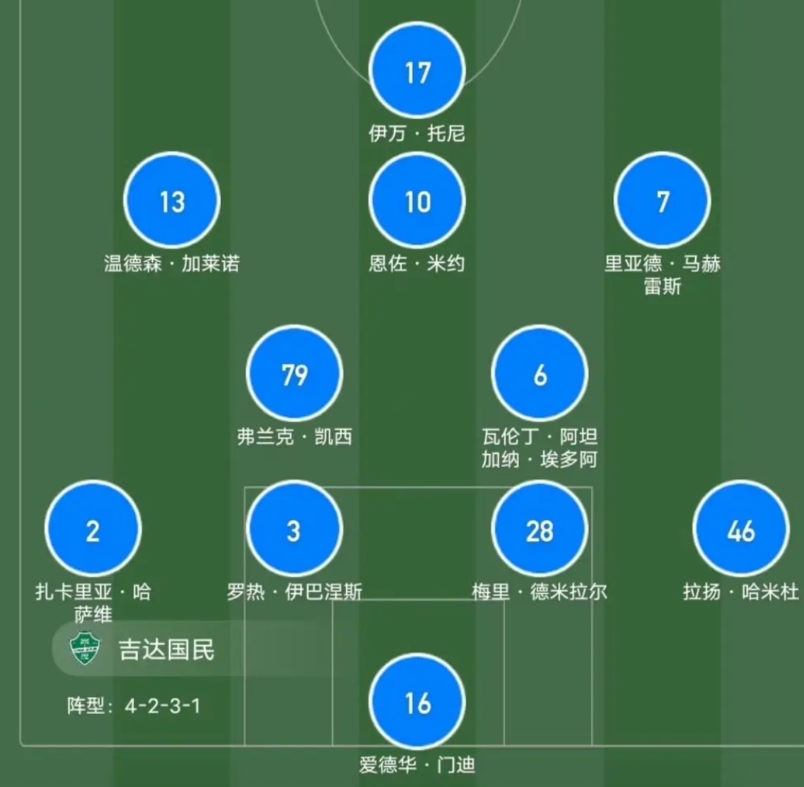804x787 pixels.
Task: Open the number 28 player circle
Action: [540, 530]
